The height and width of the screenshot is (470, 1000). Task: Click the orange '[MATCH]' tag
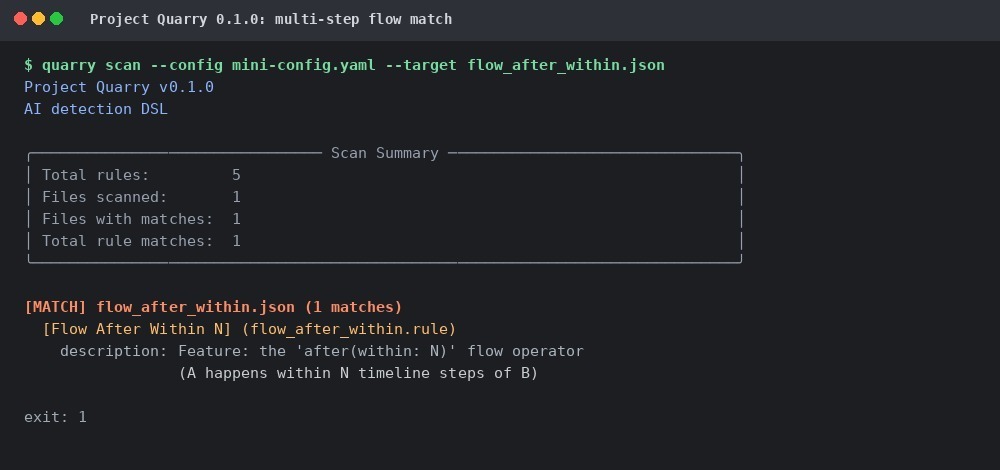click(x=55, y=307)
